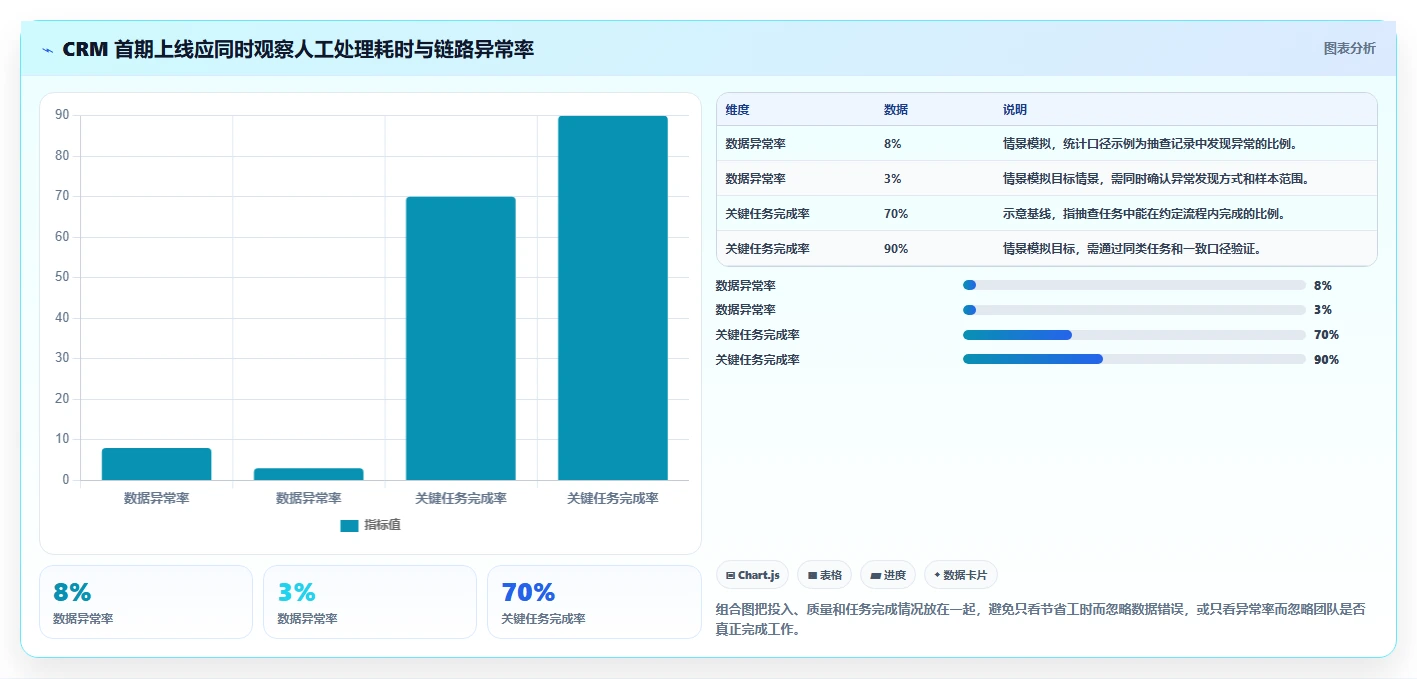
Task: Open the 70% 关键任务完成率 summary card
Action: pos(594,602)
